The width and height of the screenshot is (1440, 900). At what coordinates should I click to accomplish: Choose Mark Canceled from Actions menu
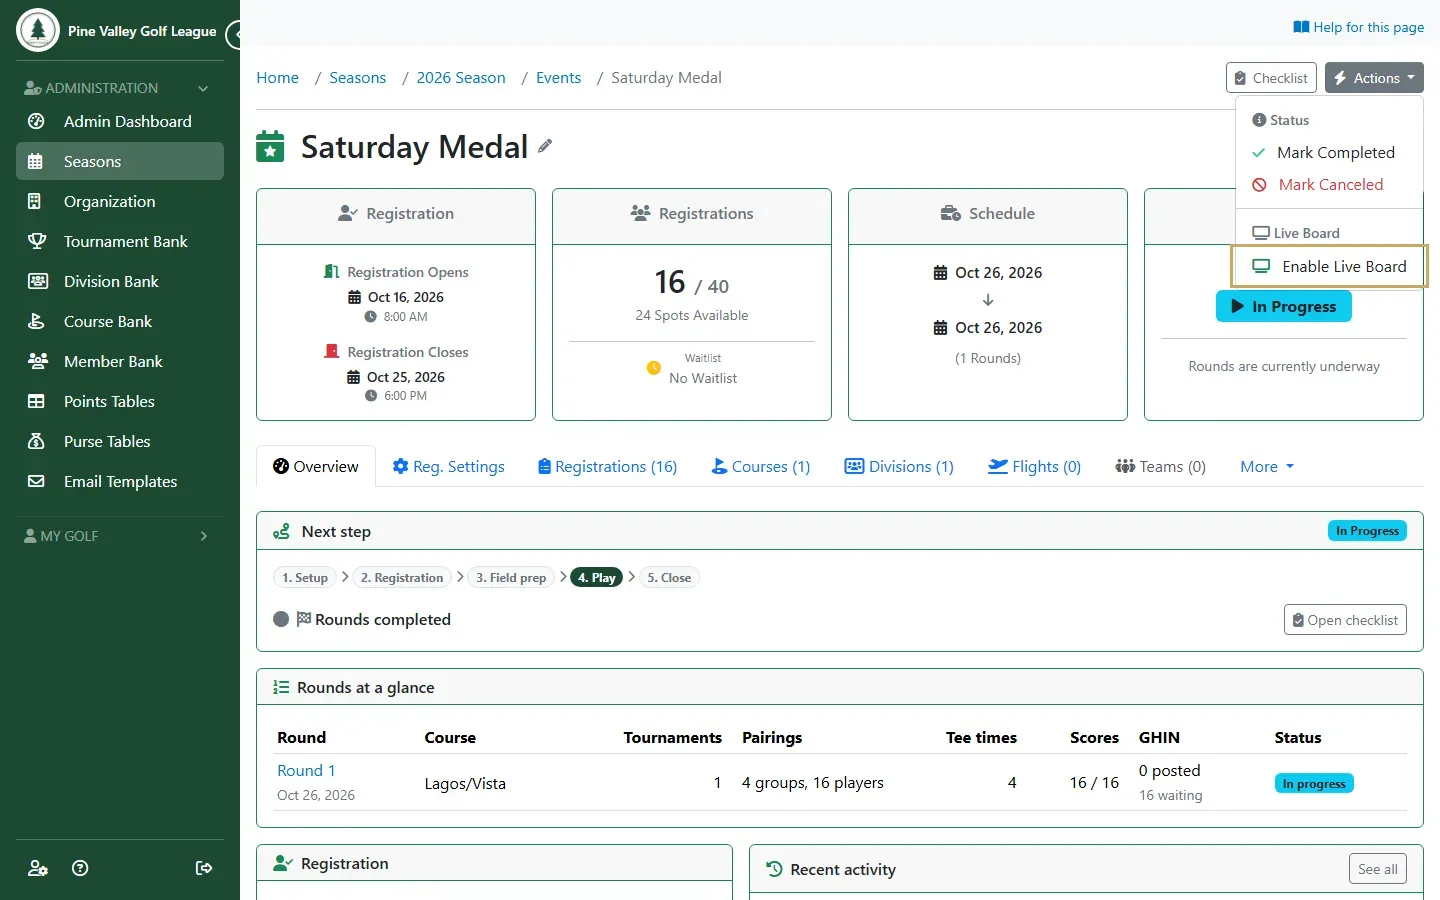1330,184
